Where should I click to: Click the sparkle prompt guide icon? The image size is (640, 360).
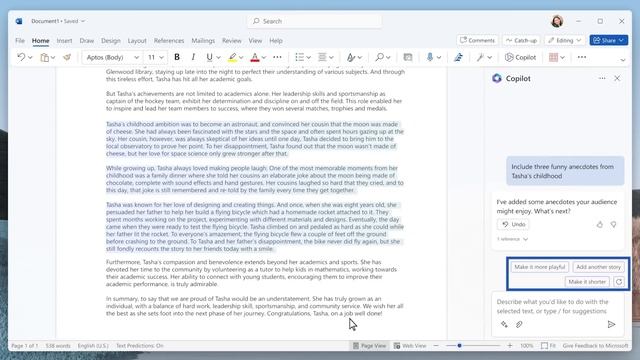tap(504, 324)
